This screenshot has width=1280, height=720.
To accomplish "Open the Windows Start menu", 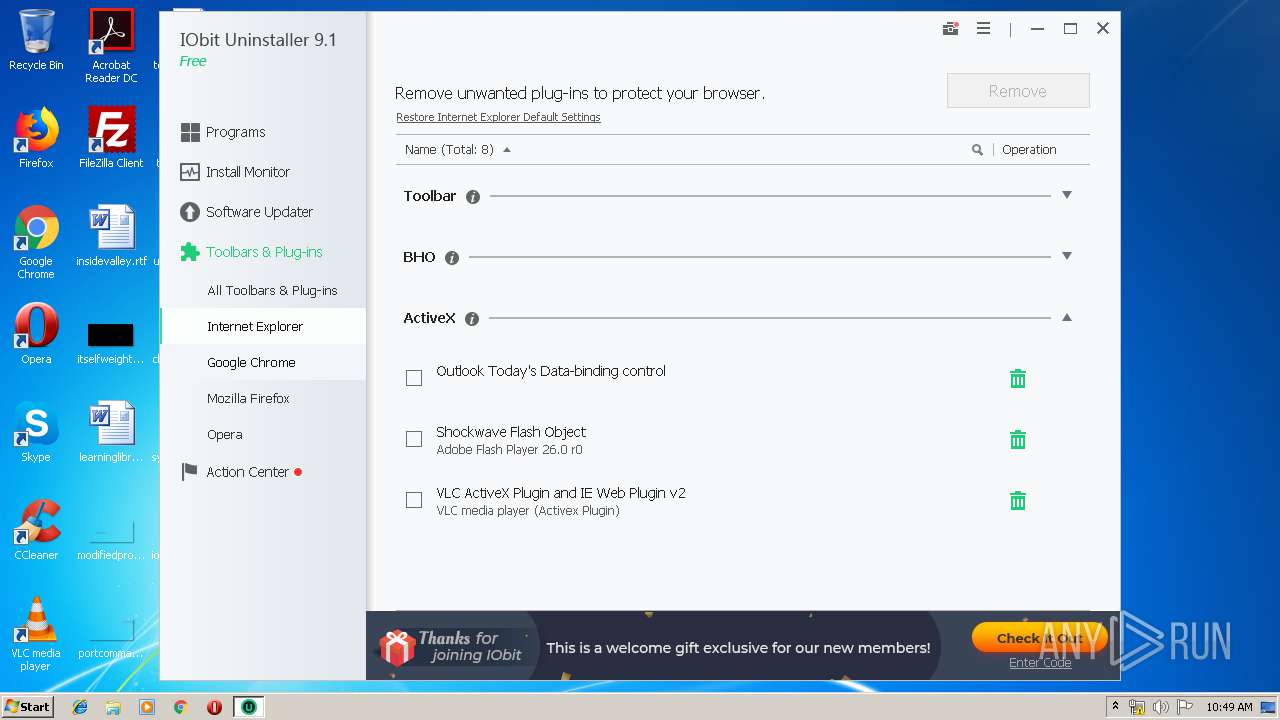I will (x=28, y=706).
